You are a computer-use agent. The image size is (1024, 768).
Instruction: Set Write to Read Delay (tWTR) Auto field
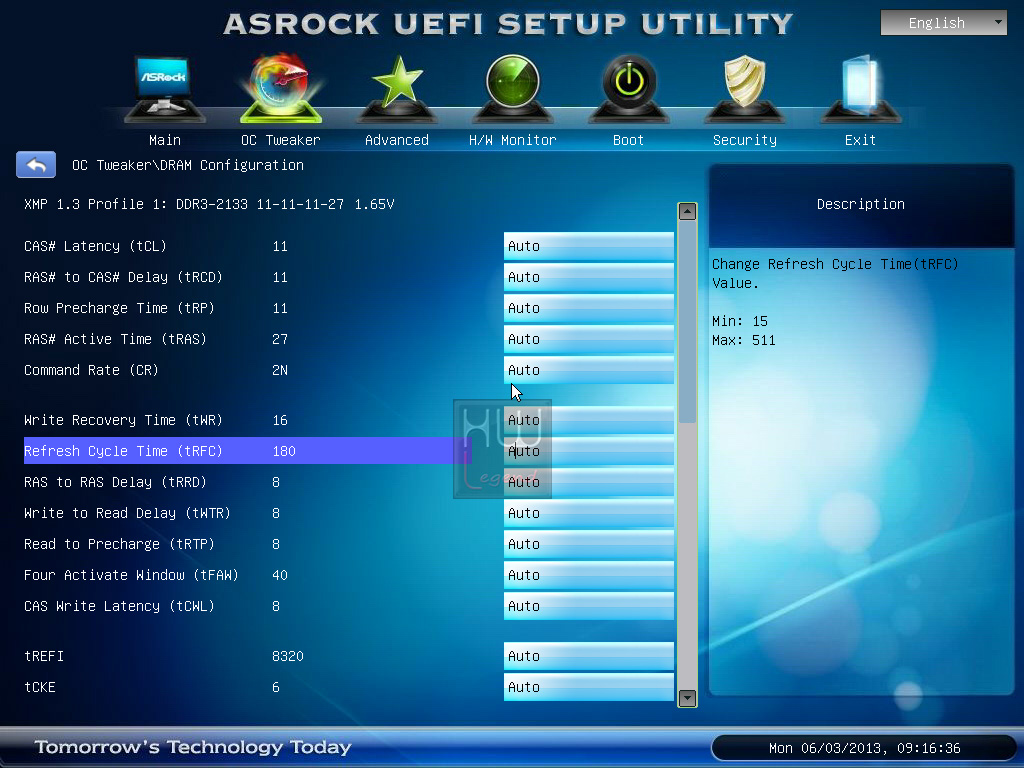pyautogui.click(x=588, y=513)
